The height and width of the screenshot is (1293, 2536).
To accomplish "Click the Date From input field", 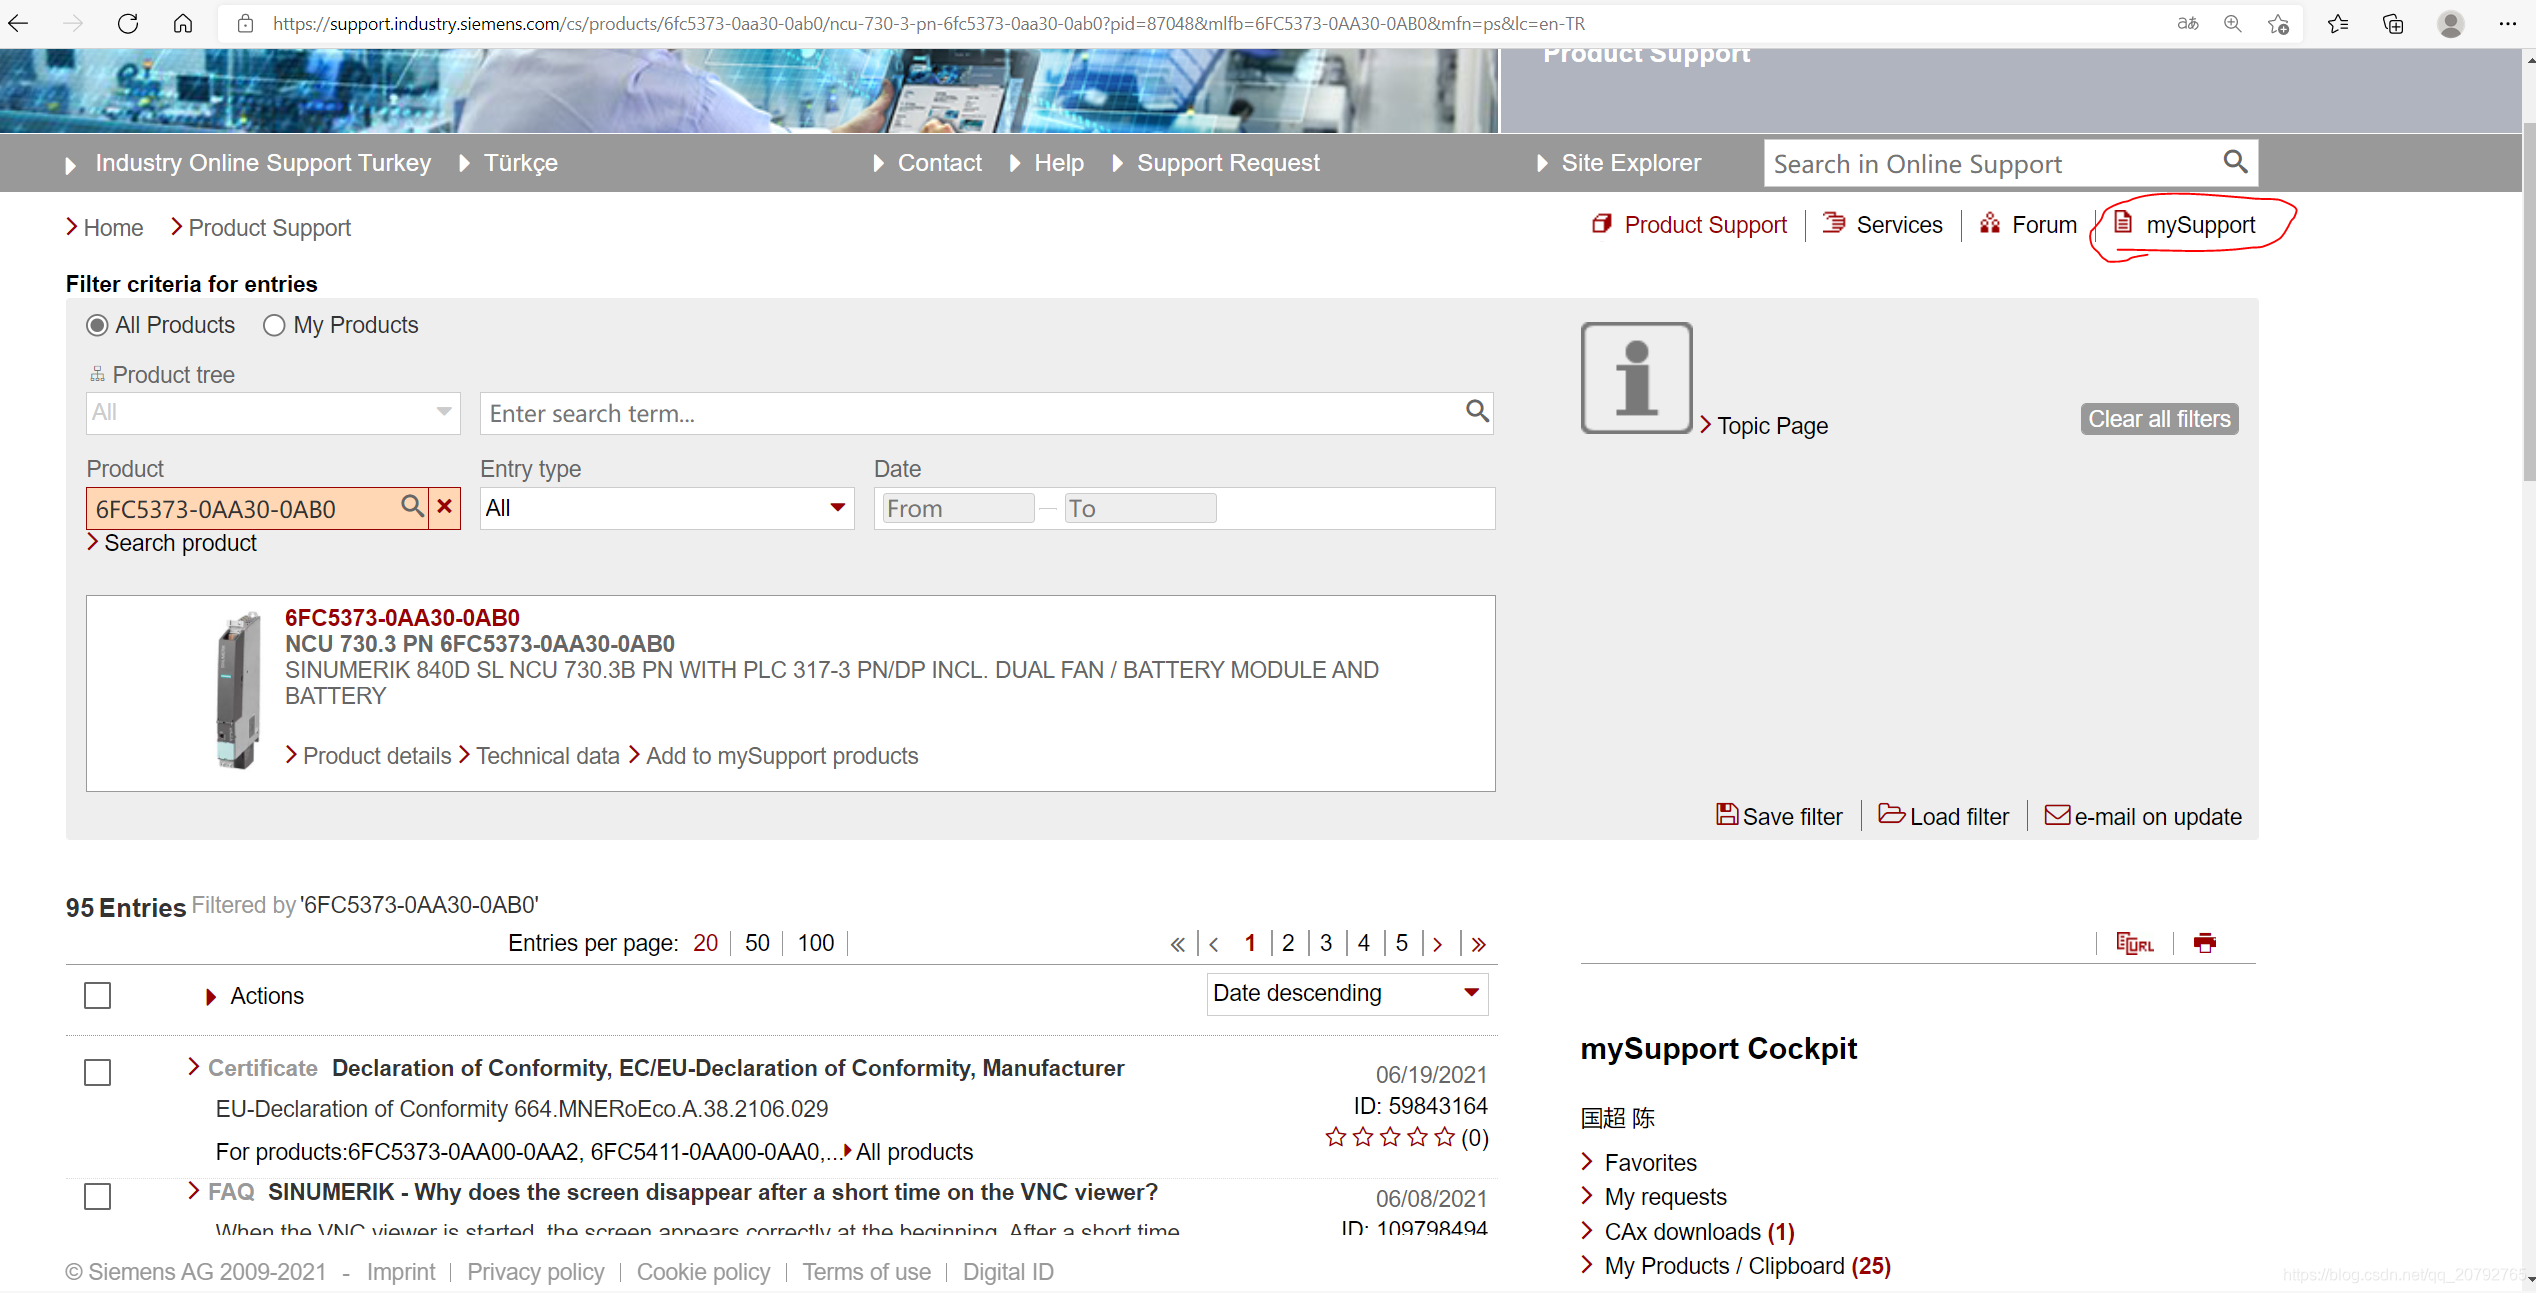I will coord(958,508).
